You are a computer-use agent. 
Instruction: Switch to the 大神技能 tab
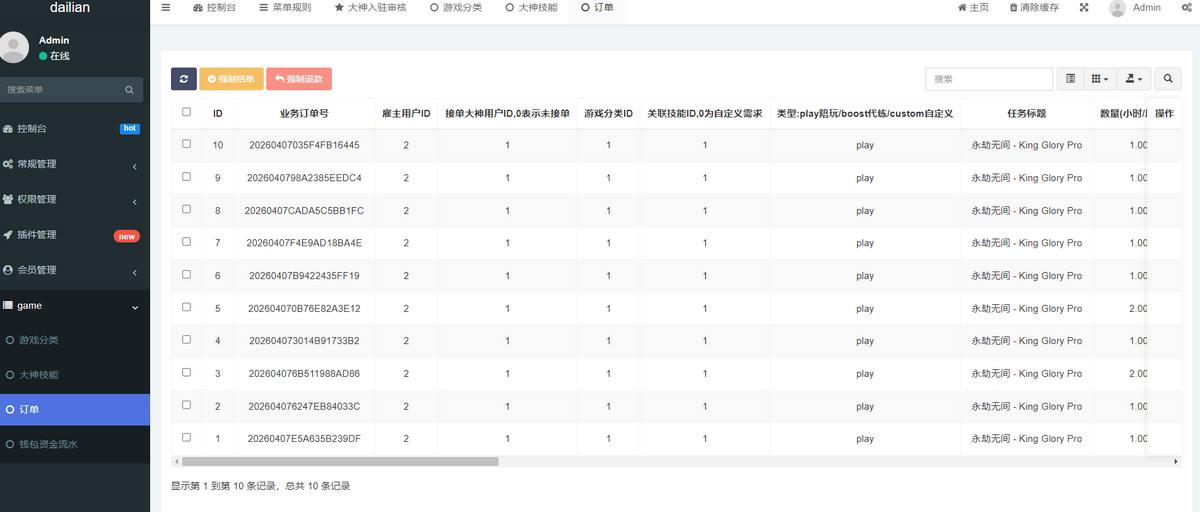[x=531, y=7]
